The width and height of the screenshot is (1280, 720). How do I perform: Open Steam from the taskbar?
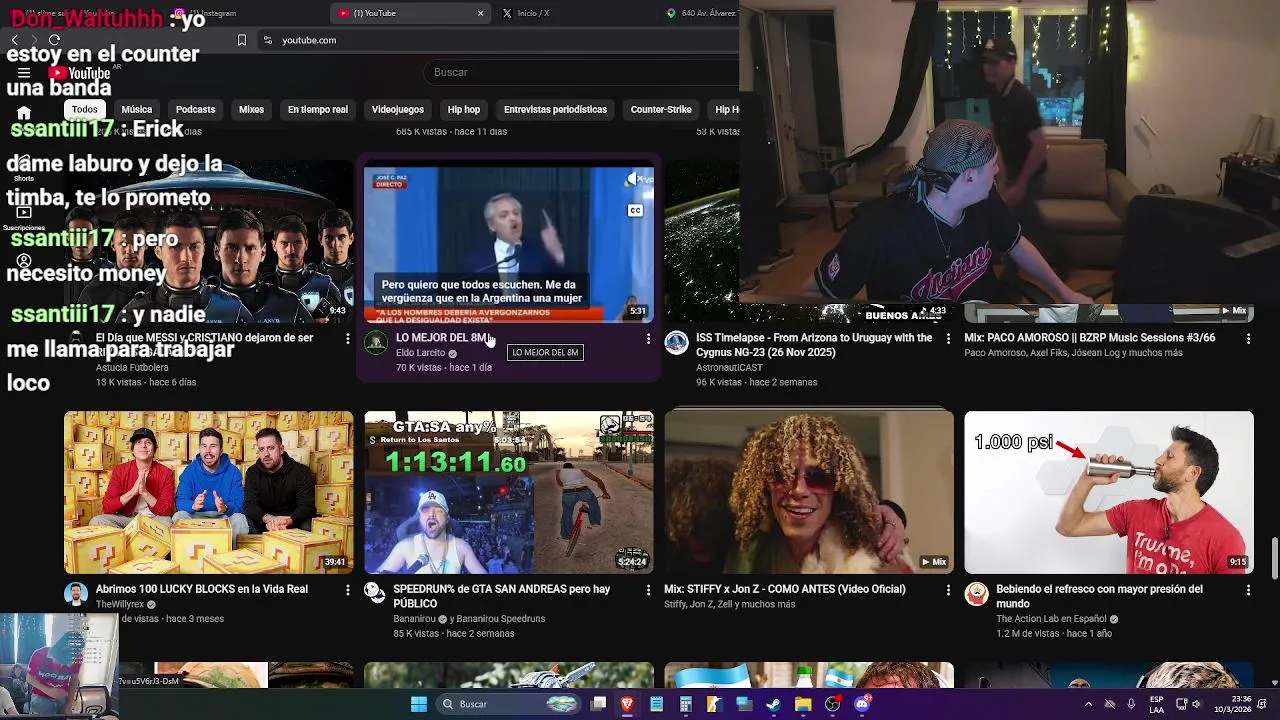click(x=773, y=704)
